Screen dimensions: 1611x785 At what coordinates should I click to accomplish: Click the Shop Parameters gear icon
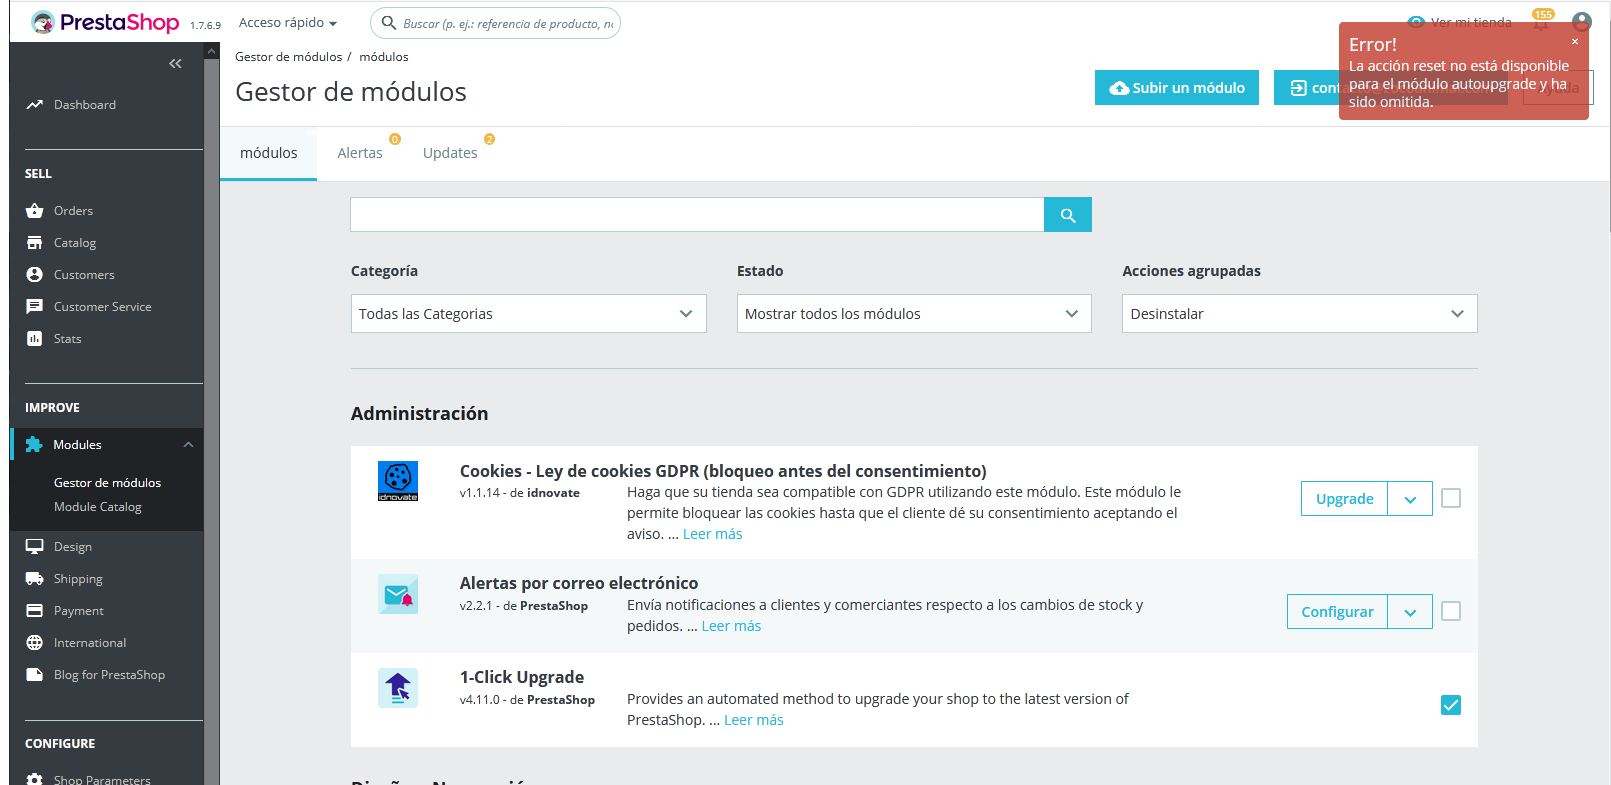point(35,778)
